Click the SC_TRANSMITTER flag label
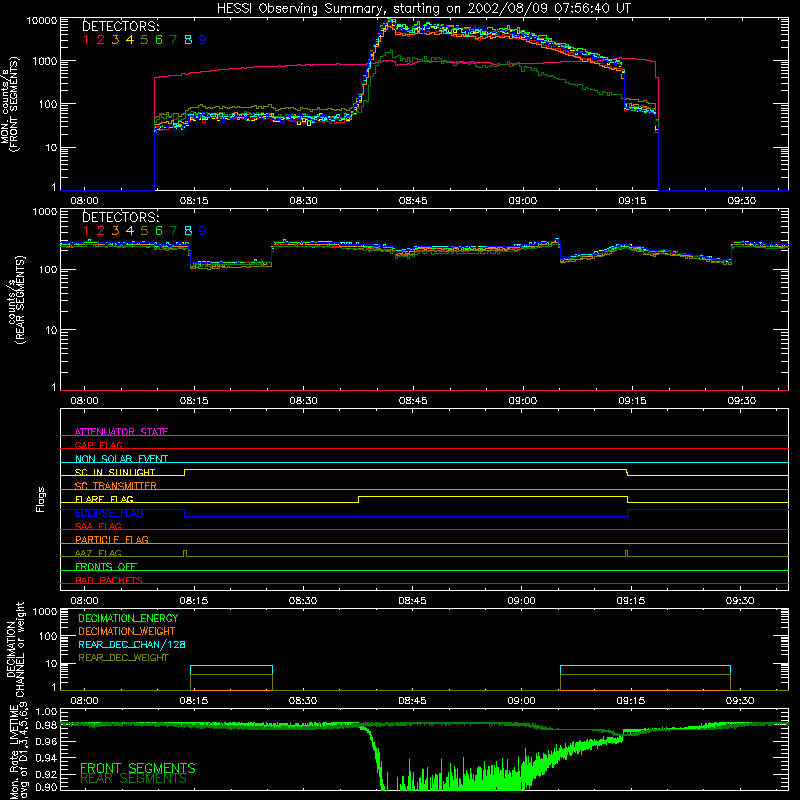Viewport: 800px width, 800px height. tap(116, 486)
